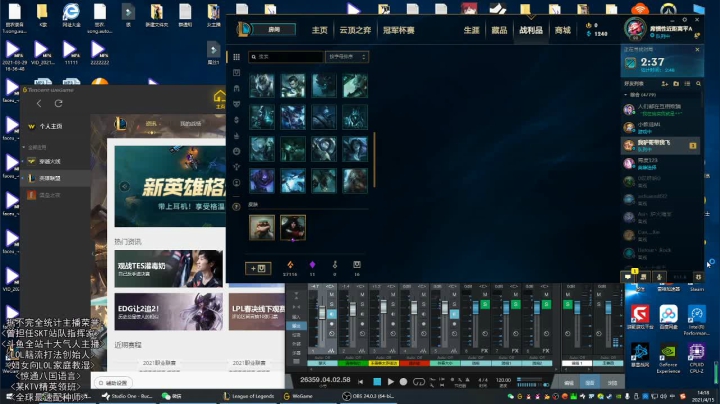Click the forge plus button in loot page
Image resolution: width=720 pixels, height=404 pixels.
point(258,269)
